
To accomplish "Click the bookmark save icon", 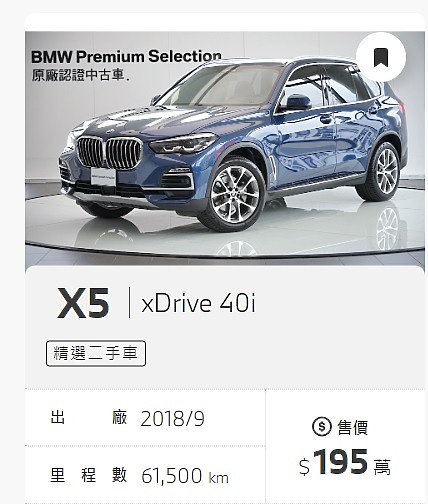I will click(381, 57).
